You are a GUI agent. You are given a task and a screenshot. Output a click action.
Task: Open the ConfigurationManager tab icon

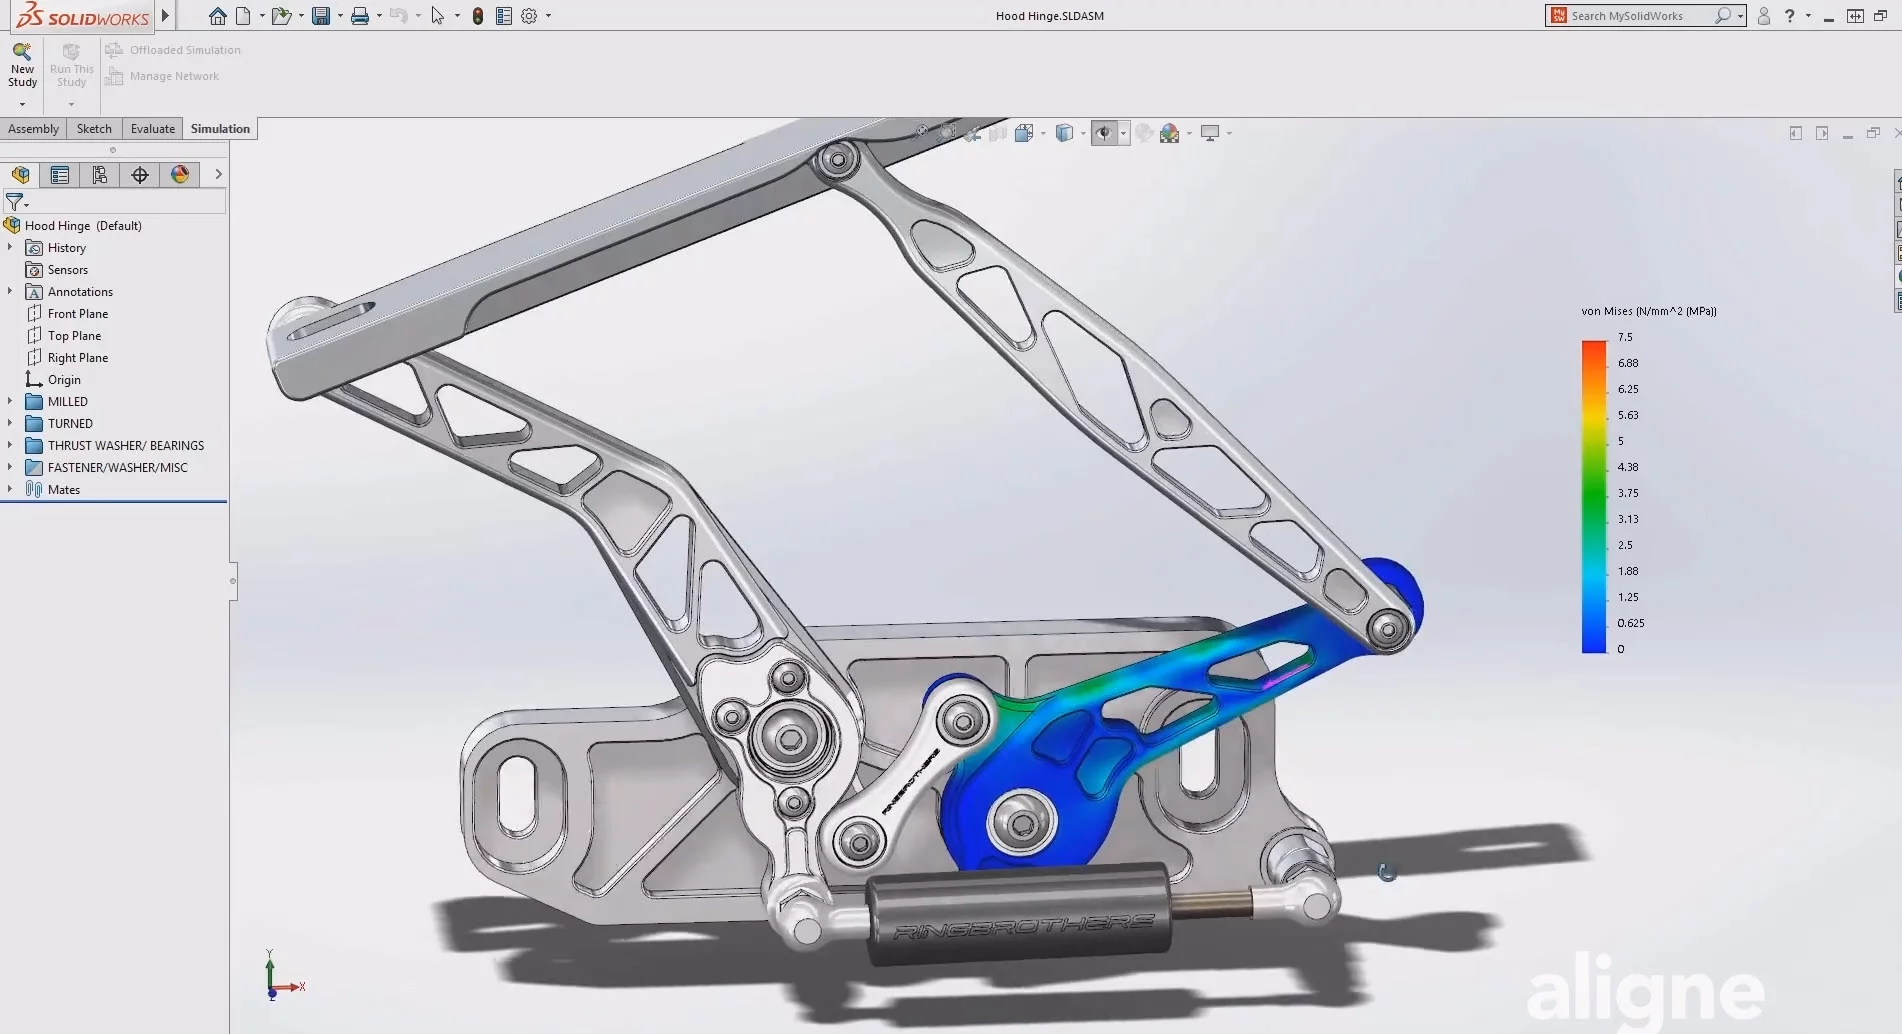coord(99,175)
